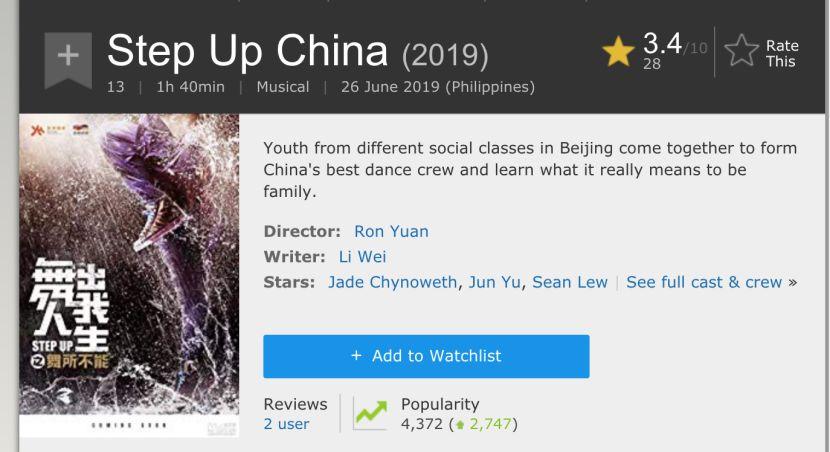
Task: Open the Step Up China poster
Action: tap(130, 275)
